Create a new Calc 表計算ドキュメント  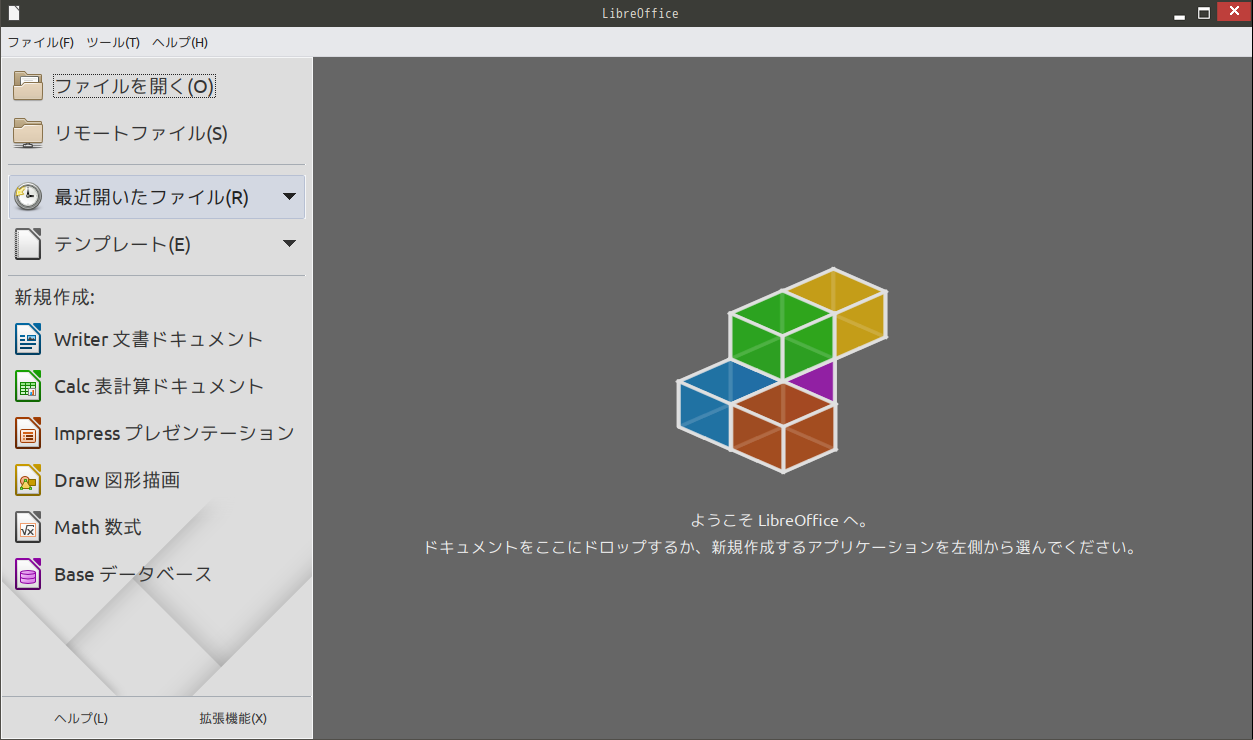tap(156, 387)
